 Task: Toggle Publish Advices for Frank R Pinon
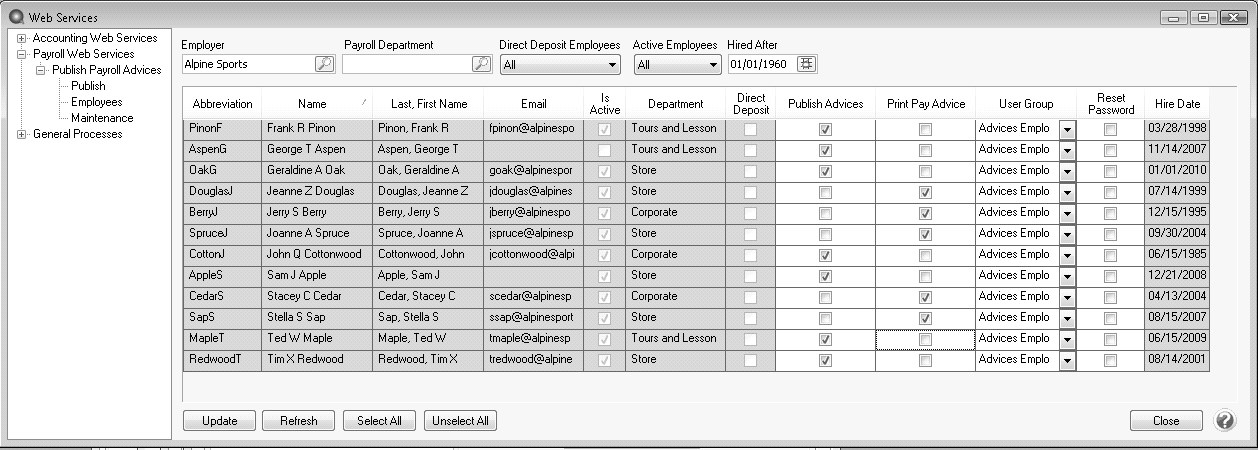click(x=825, y=129)
